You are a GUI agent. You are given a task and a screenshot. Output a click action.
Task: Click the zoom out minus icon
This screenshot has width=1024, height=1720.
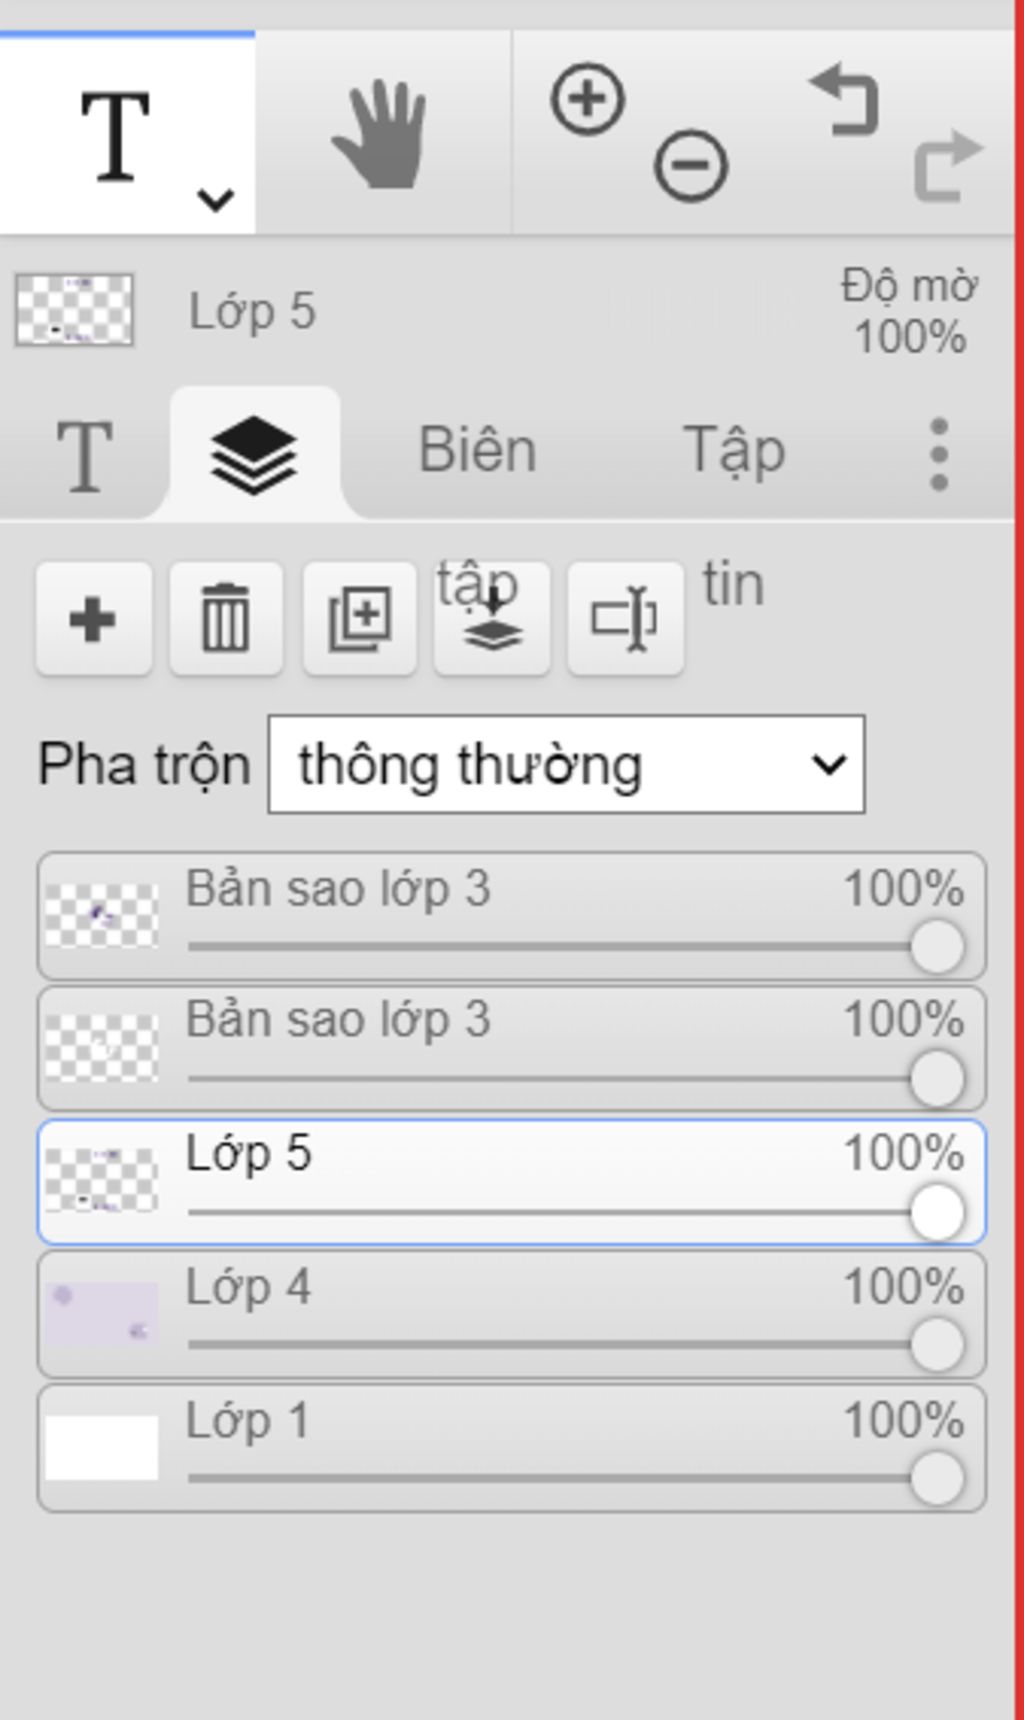[x=691, y=165]
